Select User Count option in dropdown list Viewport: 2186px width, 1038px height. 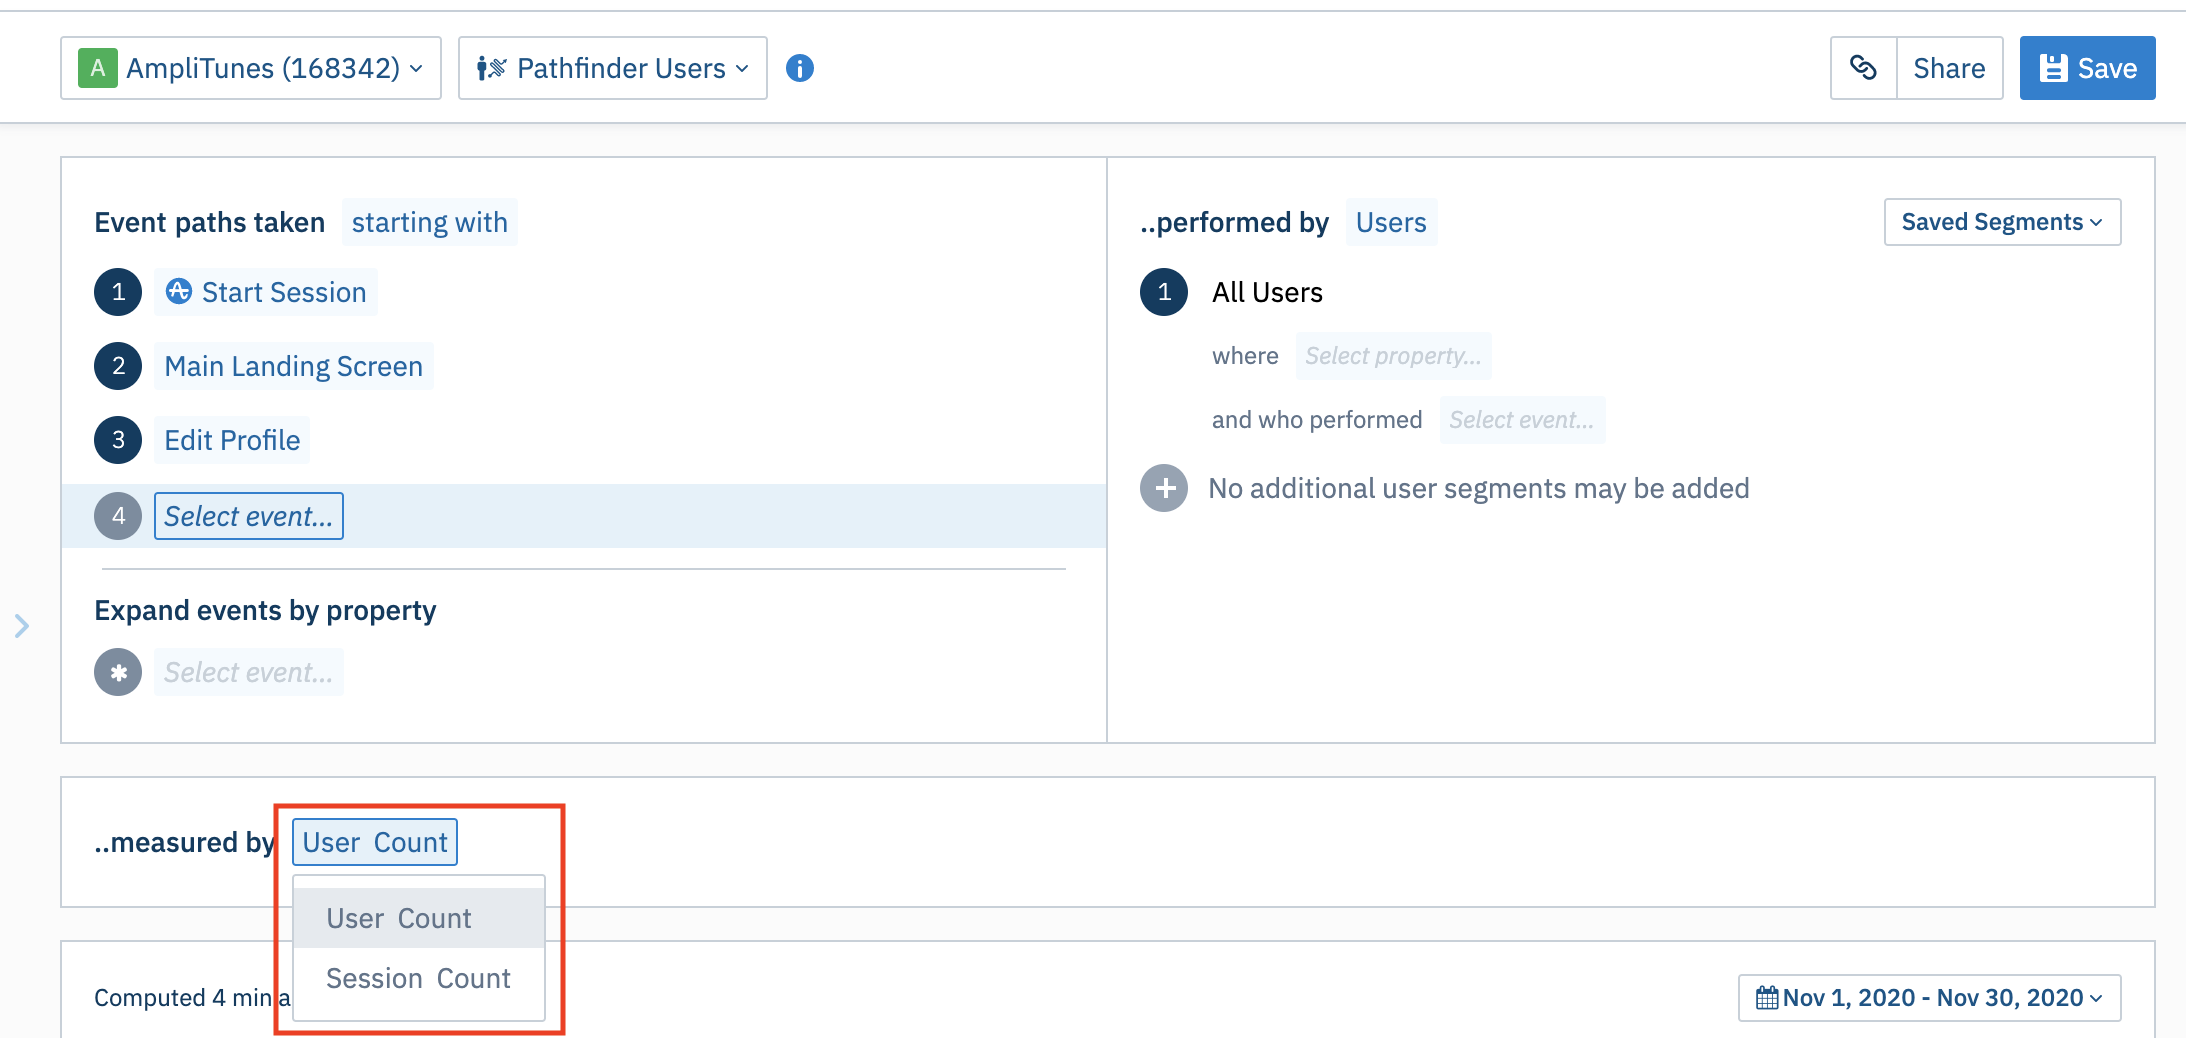(398, 918)
